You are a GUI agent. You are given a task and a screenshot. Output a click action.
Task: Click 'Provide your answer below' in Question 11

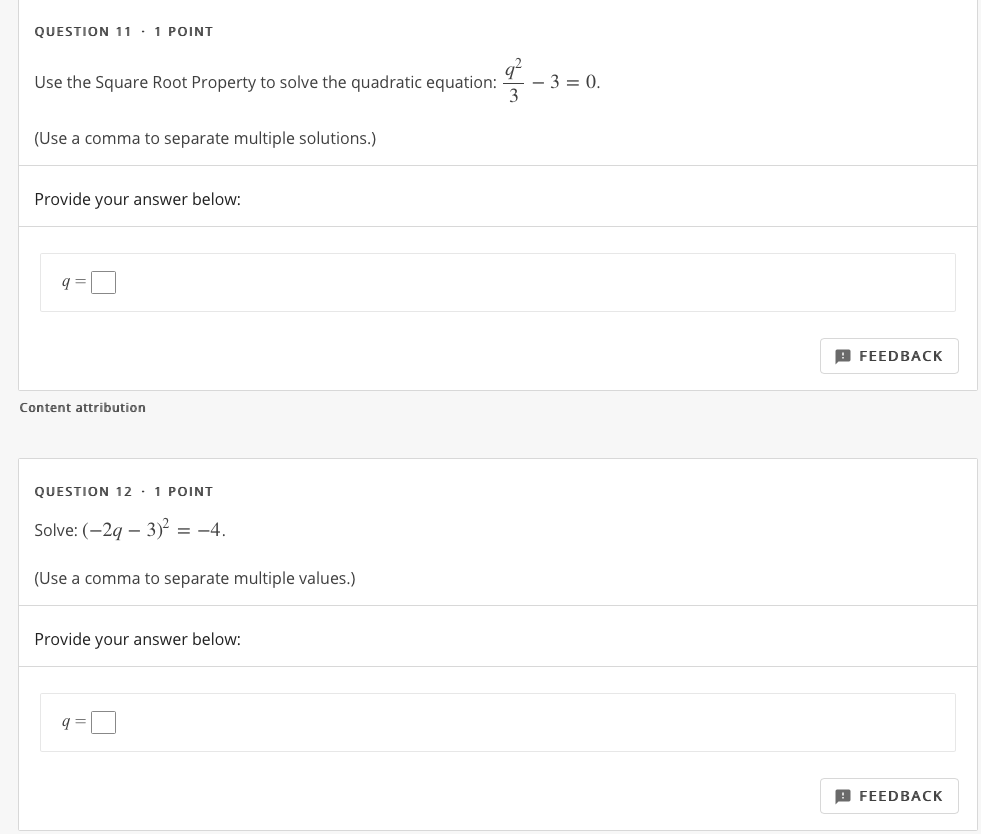[137, 199]
